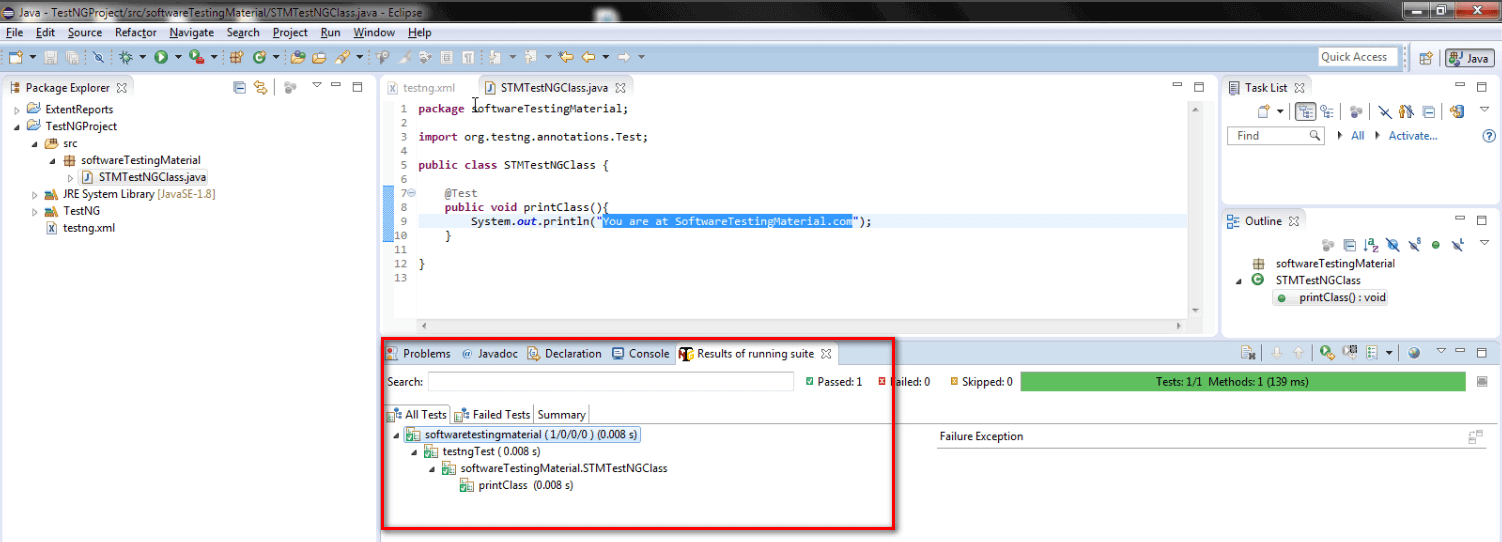Screen dimensions: 1502x542
Task: Click the Save icon in main toolbar
Action: coord(50,57)
